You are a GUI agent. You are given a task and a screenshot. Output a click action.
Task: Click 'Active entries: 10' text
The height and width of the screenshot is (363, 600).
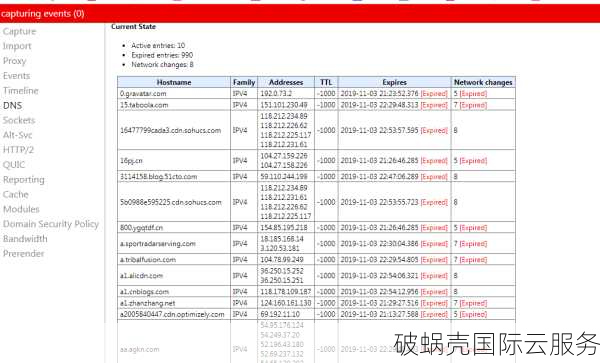158,46
